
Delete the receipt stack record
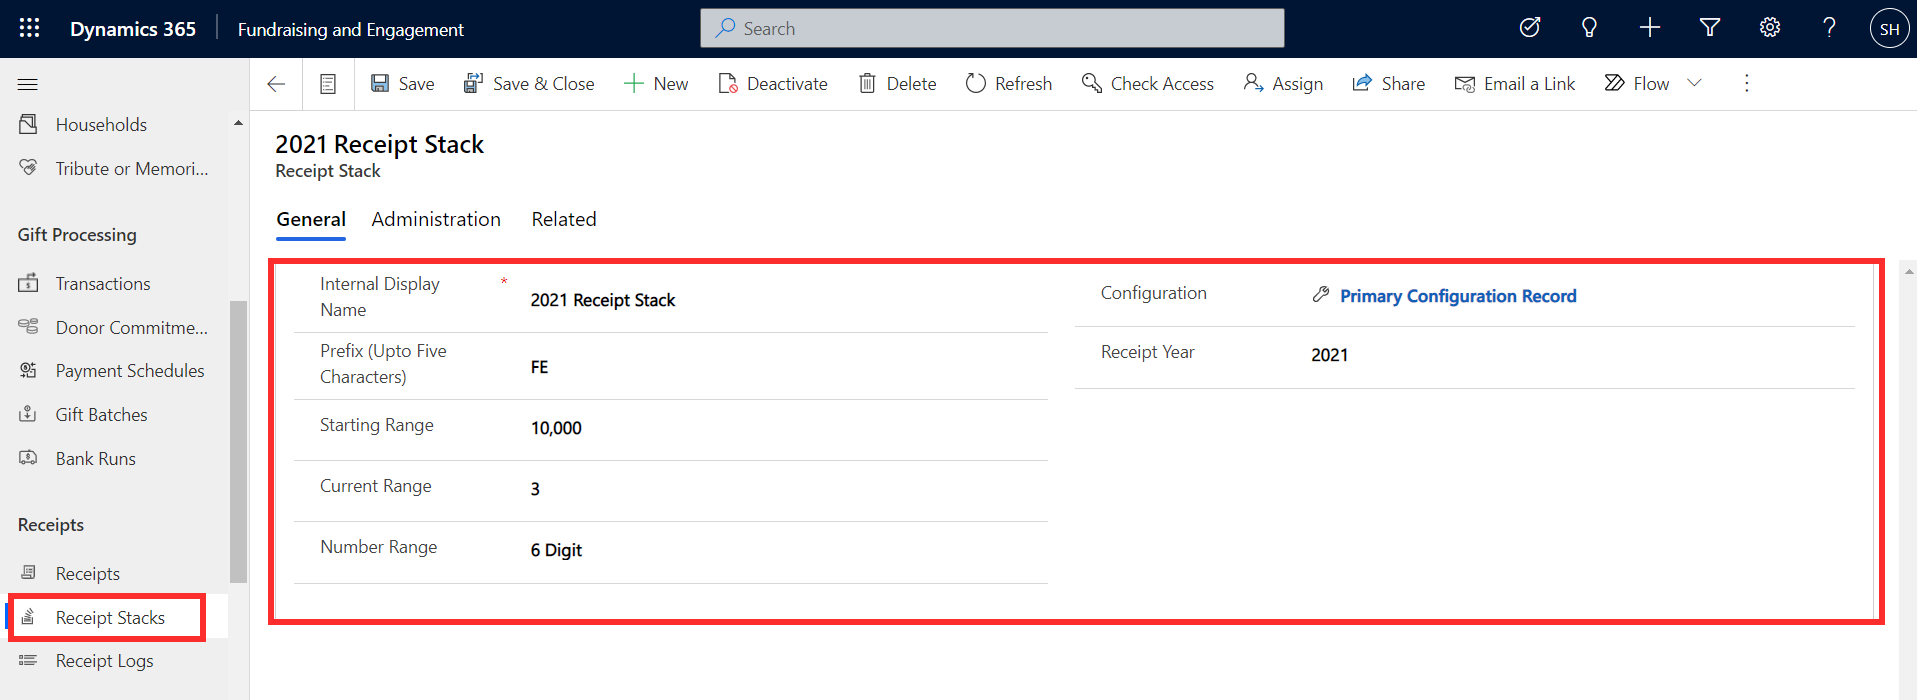[x=898, y=84]
